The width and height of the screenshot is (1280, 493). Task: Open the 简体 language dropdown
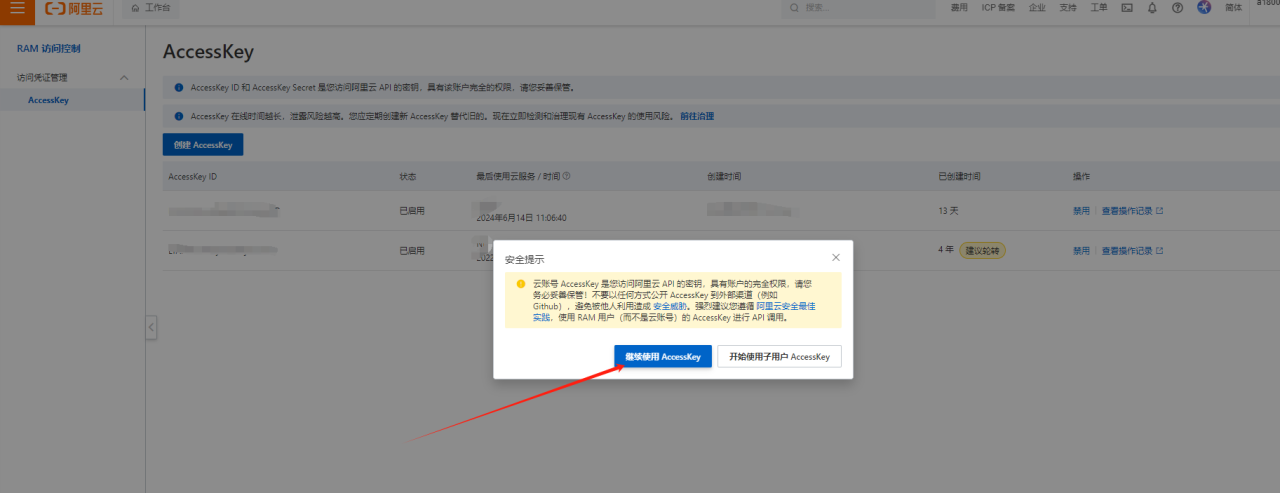pyautogui.click(x=1234, y=8)
